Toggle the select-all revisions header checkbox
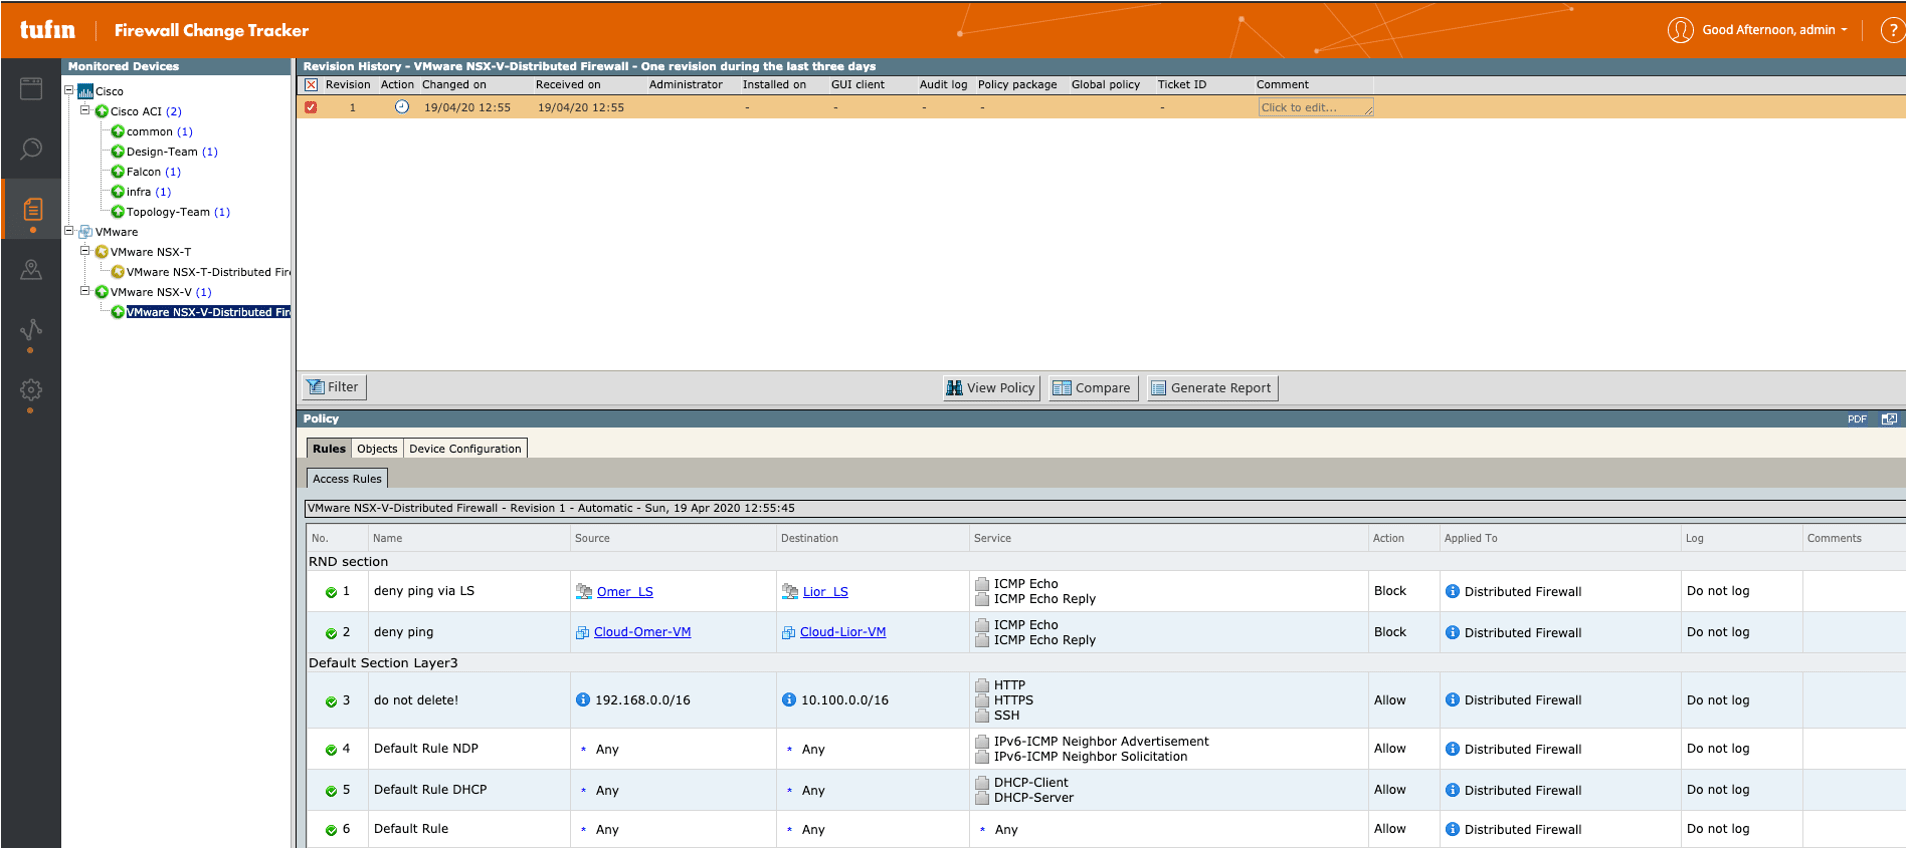1906x848 pixels. pyautogui.click(x=311, y=85)
